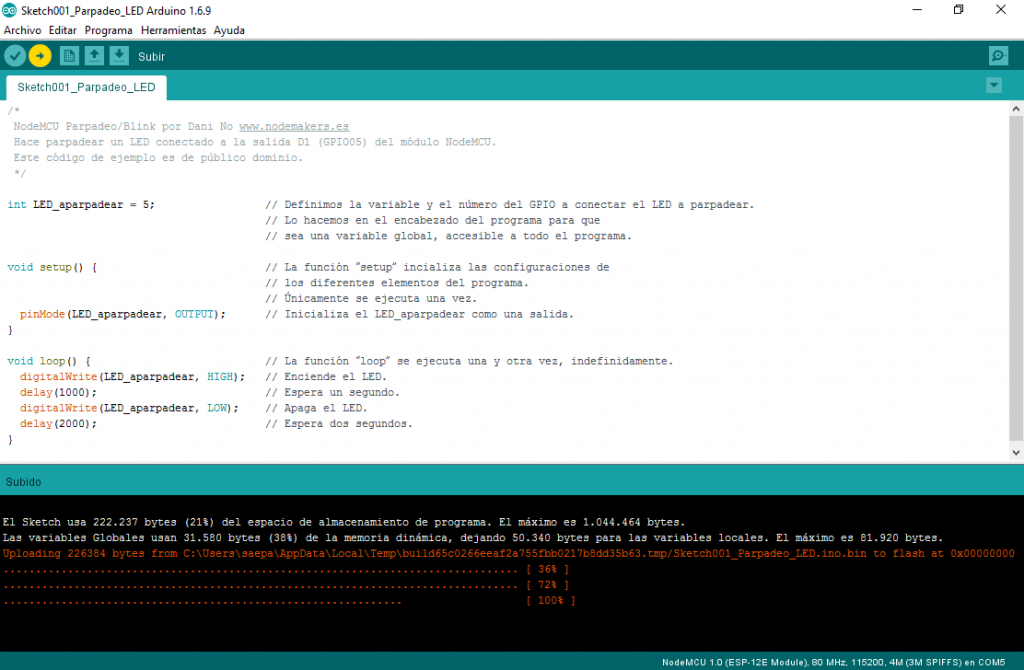The width and height of the screenshot is (1024, 670).
Task: Click the 'void loop() {' line
Action: pos(49,361)
